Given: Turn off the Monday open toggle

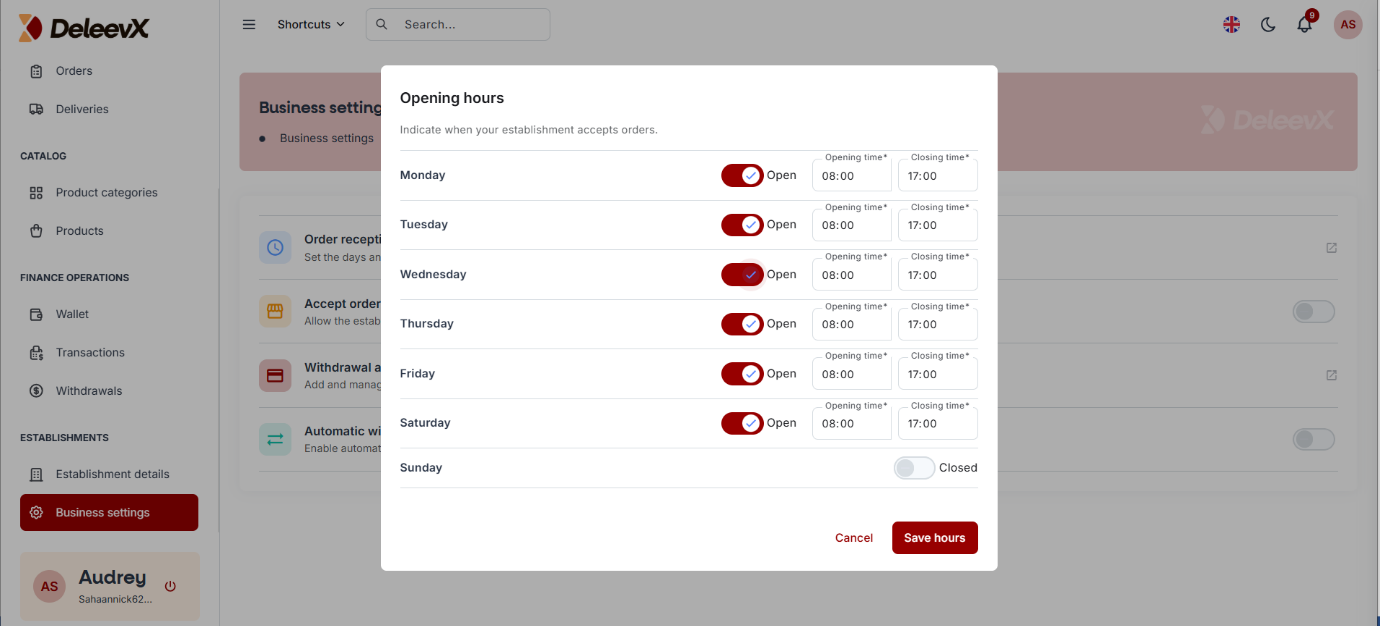Looking at the screenshot, I should click(742, 175).
